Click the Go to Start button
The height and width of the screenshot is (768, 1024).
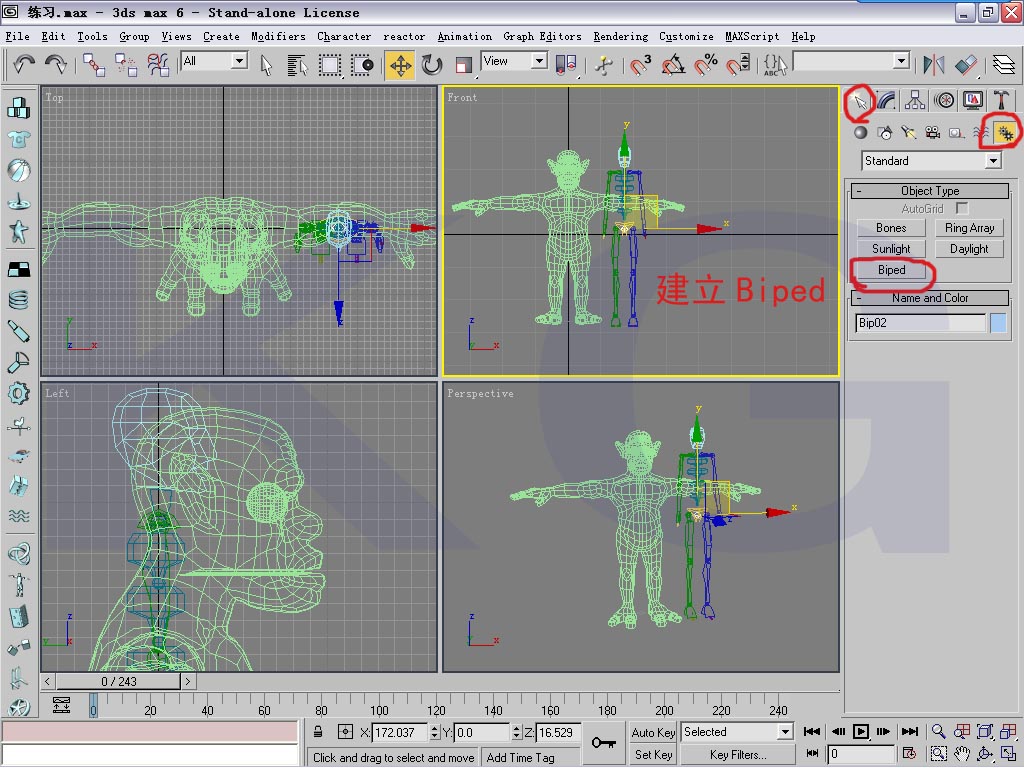(x=812, y=731)
